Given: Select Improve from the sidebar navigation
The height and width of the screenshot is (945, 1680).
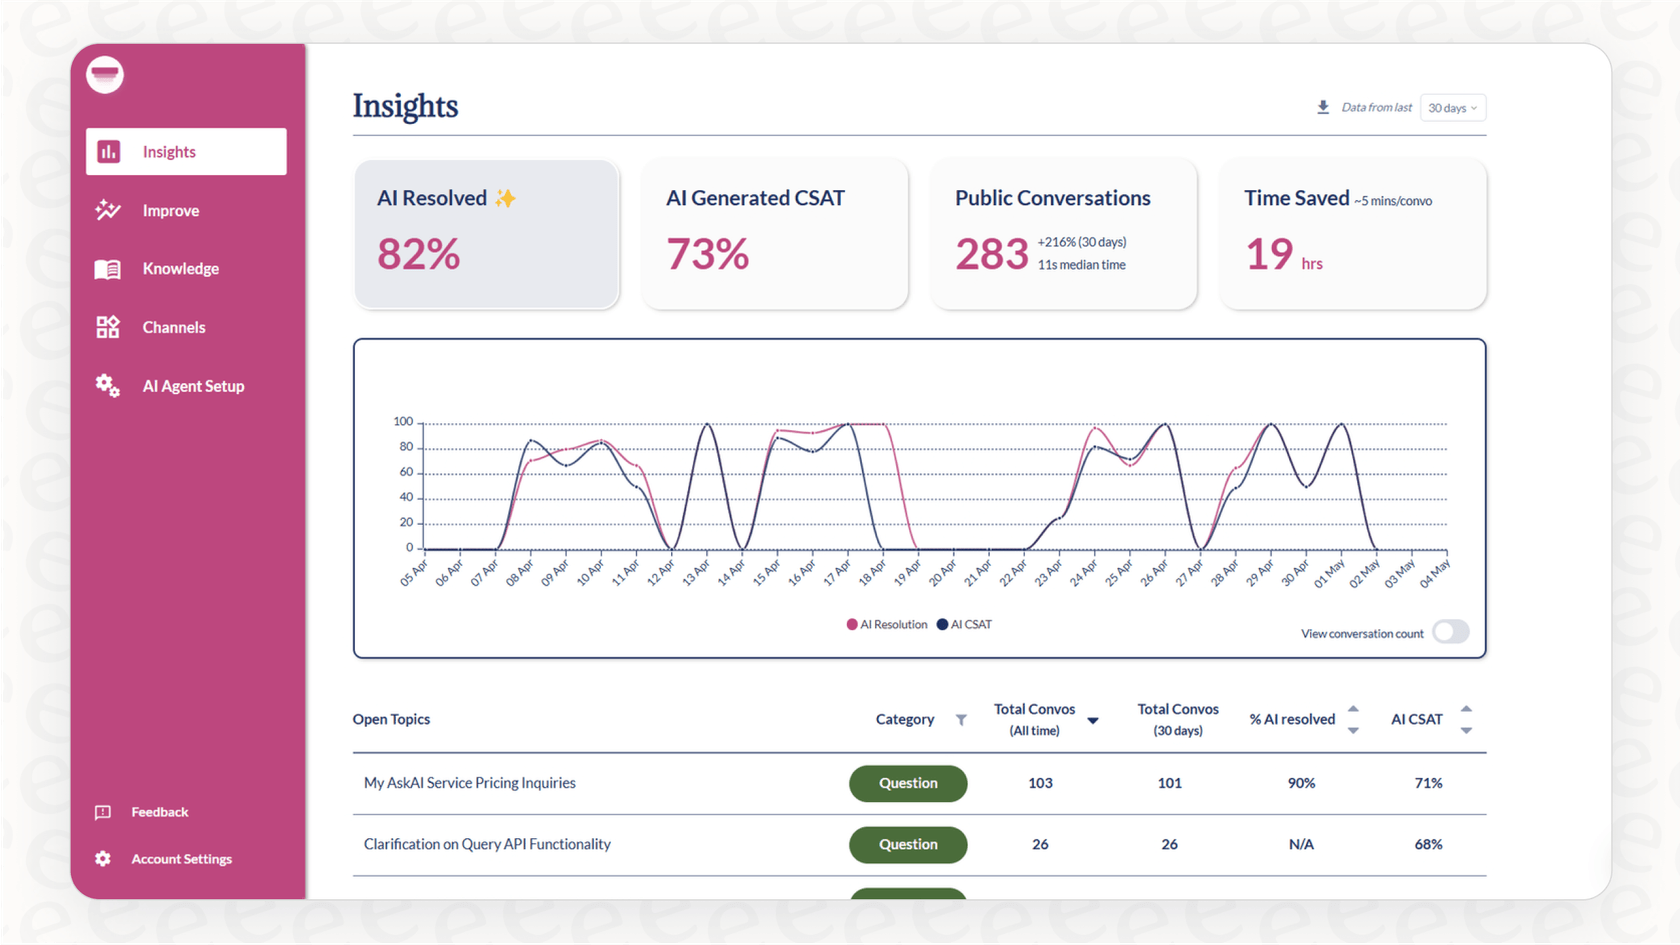Looking at the screenshot, I should coord(171,210).
